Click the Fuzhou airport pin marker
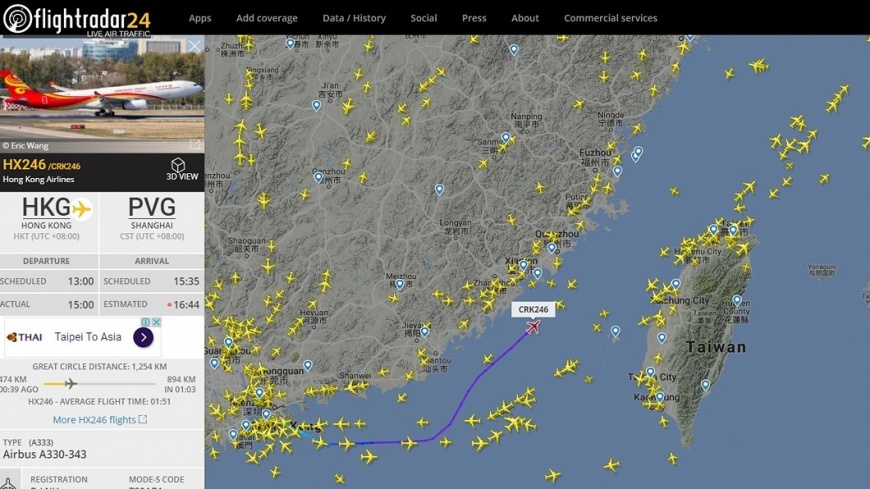Viewport: 870px width, 489px height. tap(617, 172)
